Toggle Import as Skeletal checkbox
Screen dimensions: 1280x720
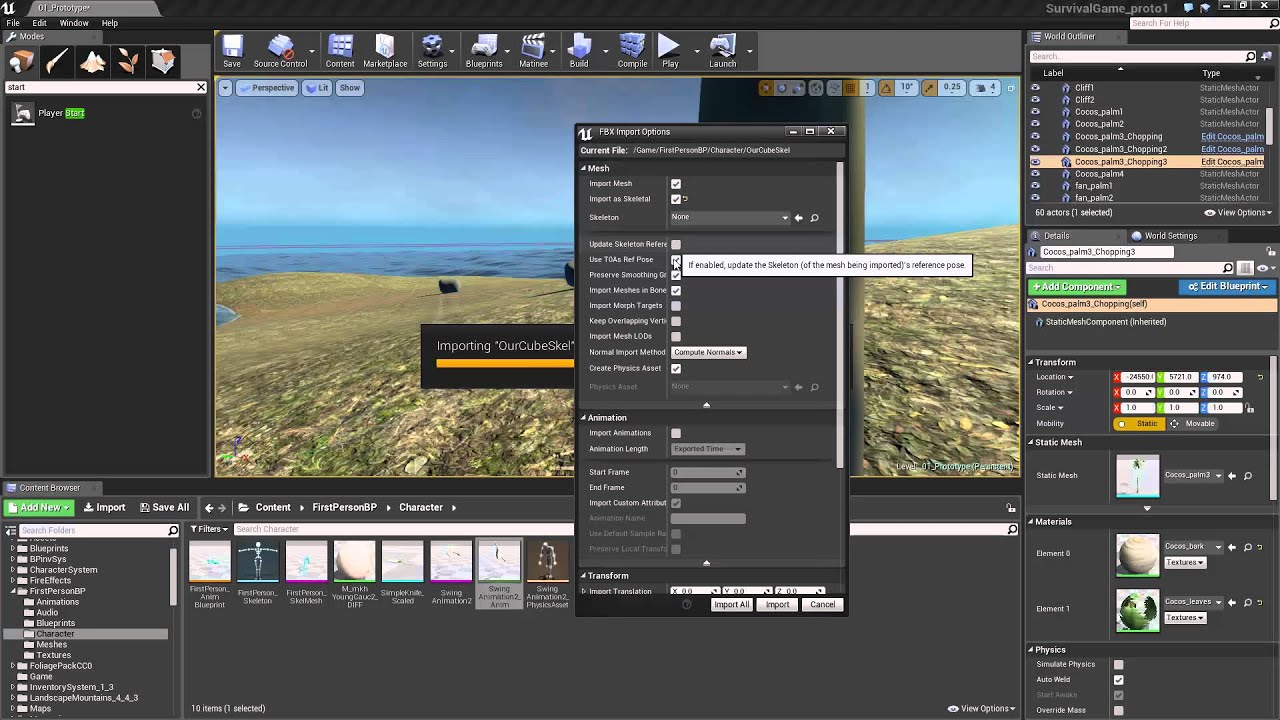coord(676,199)
